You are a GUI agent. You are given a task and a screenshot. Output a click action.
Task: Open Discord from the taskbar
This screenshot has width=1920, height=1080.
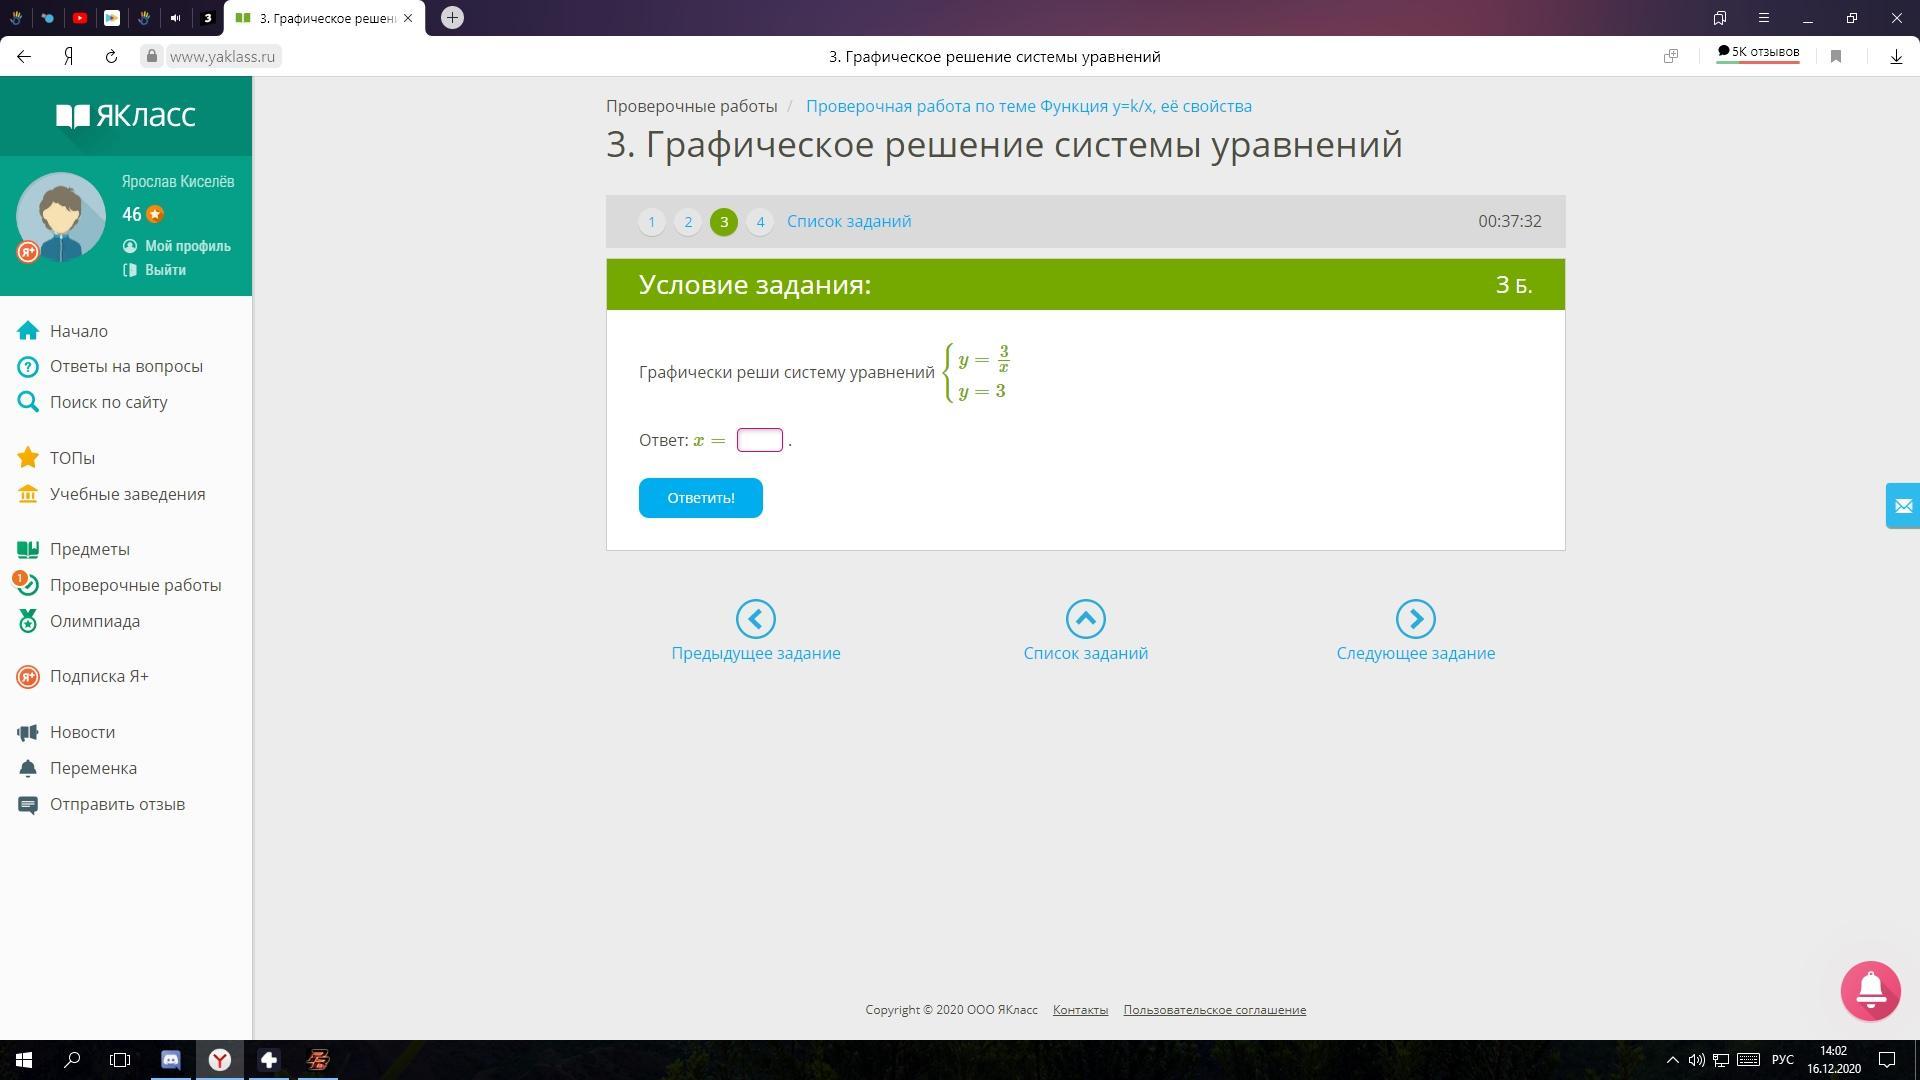tap(171, 1060)
